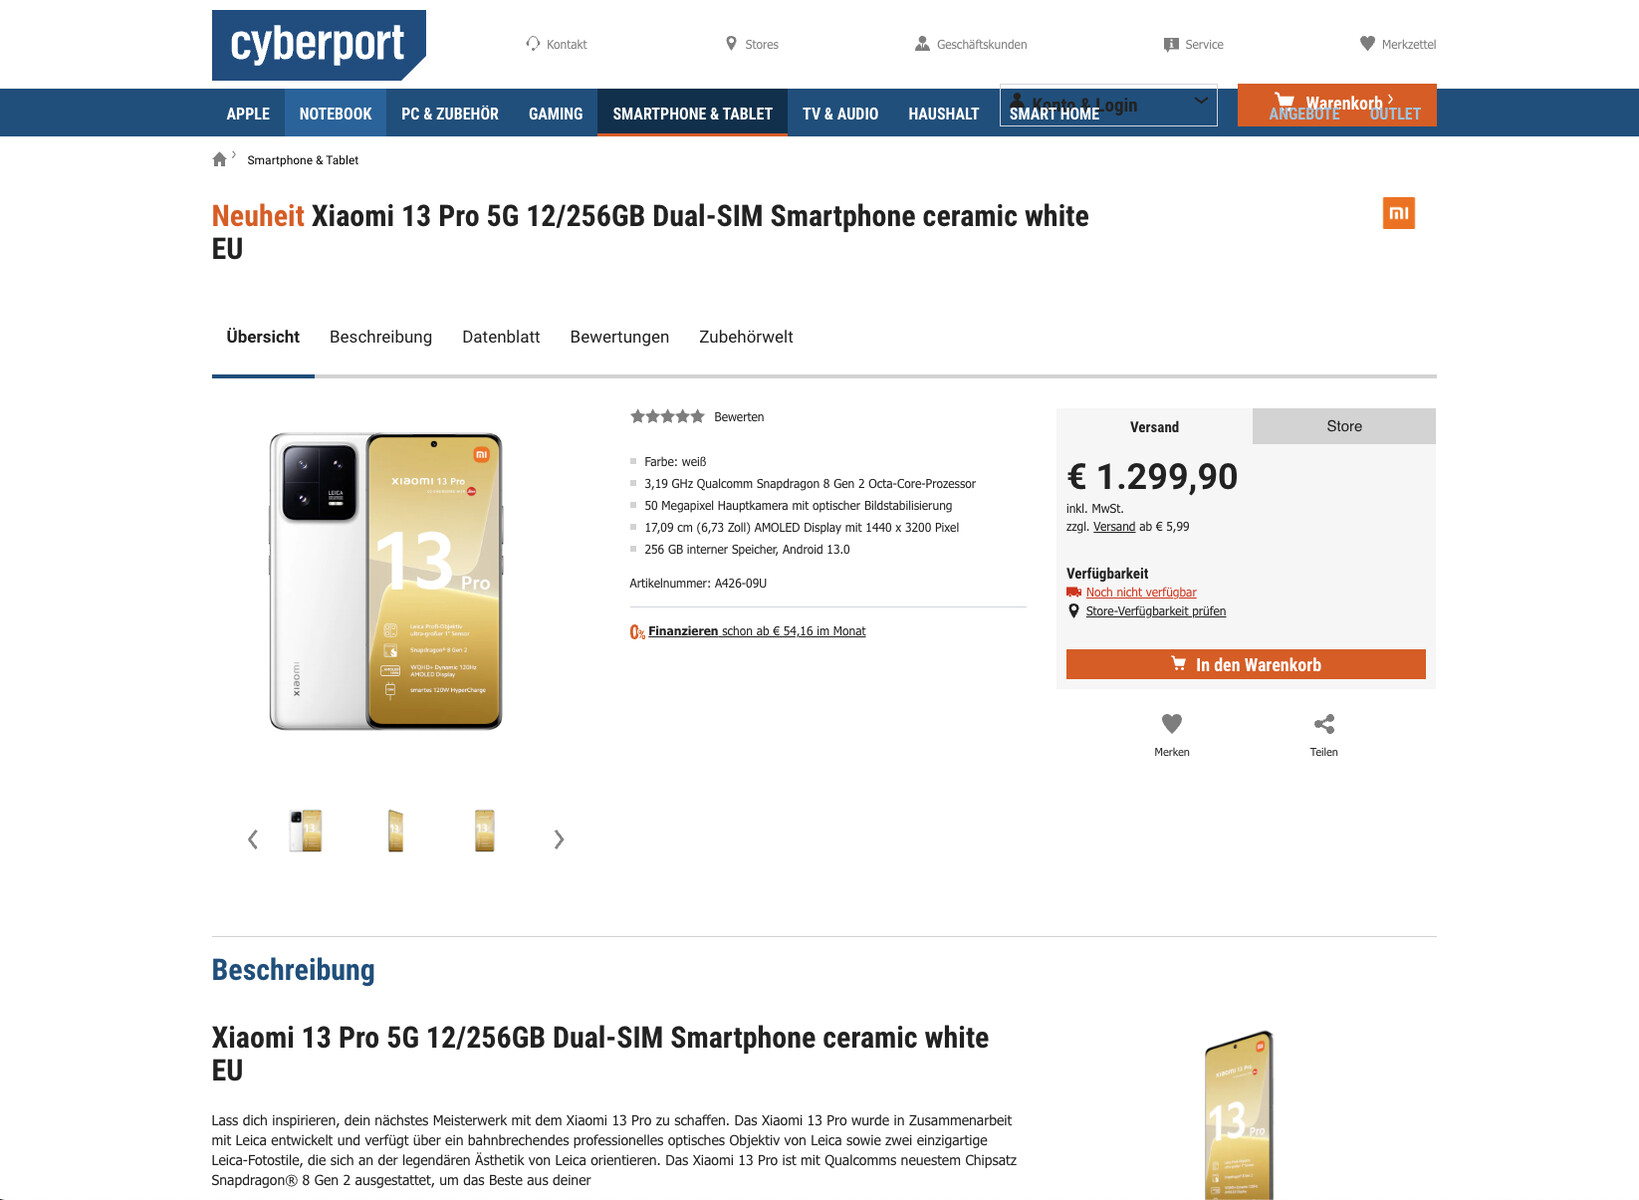
Task: Rate product with the star rating
Action: [x=667, y=417]
